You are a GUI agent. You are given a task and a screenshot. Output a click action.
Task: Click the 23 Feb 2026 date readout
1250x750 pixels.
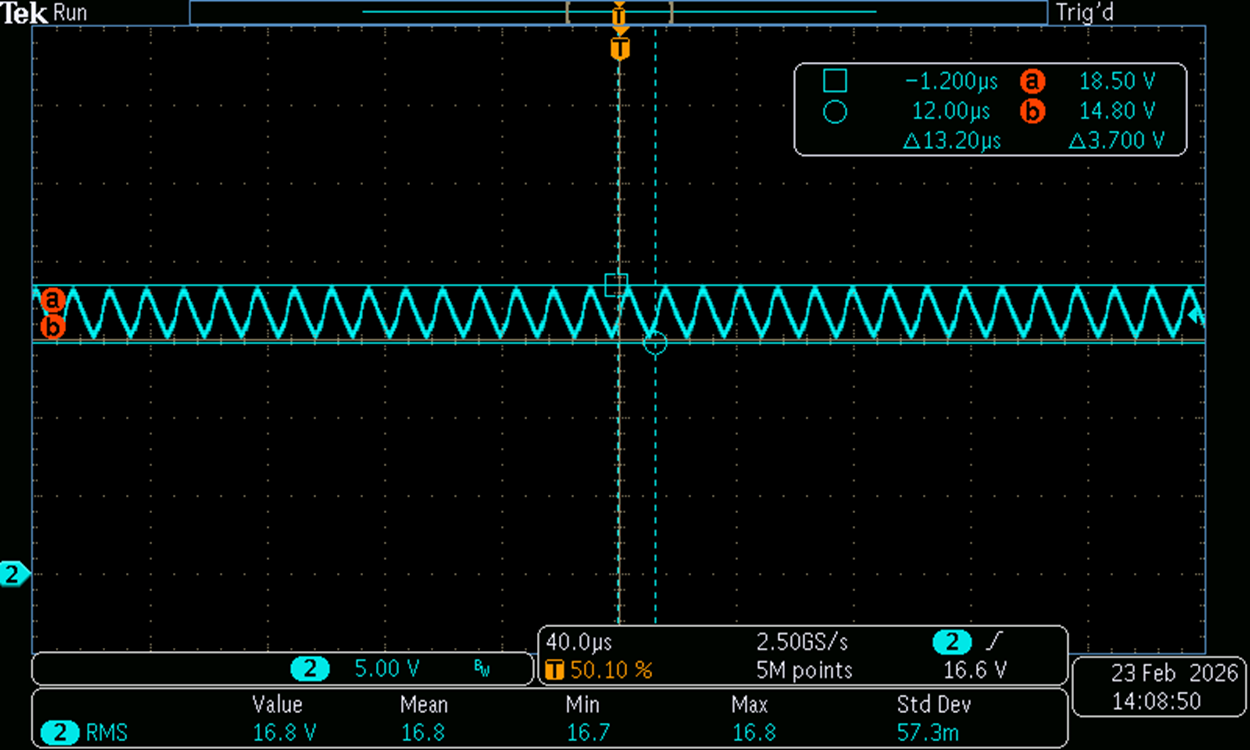1175,673
